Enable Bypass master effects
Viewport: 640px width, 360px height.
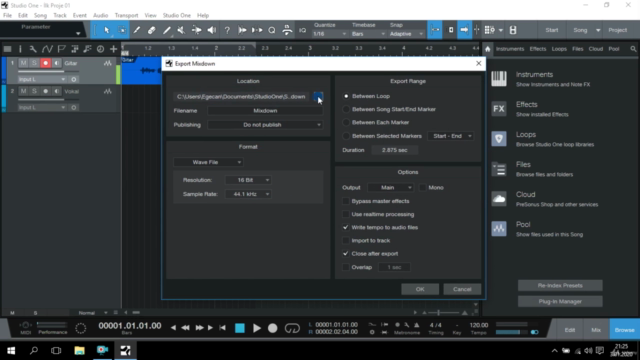[x=346, y=201]
